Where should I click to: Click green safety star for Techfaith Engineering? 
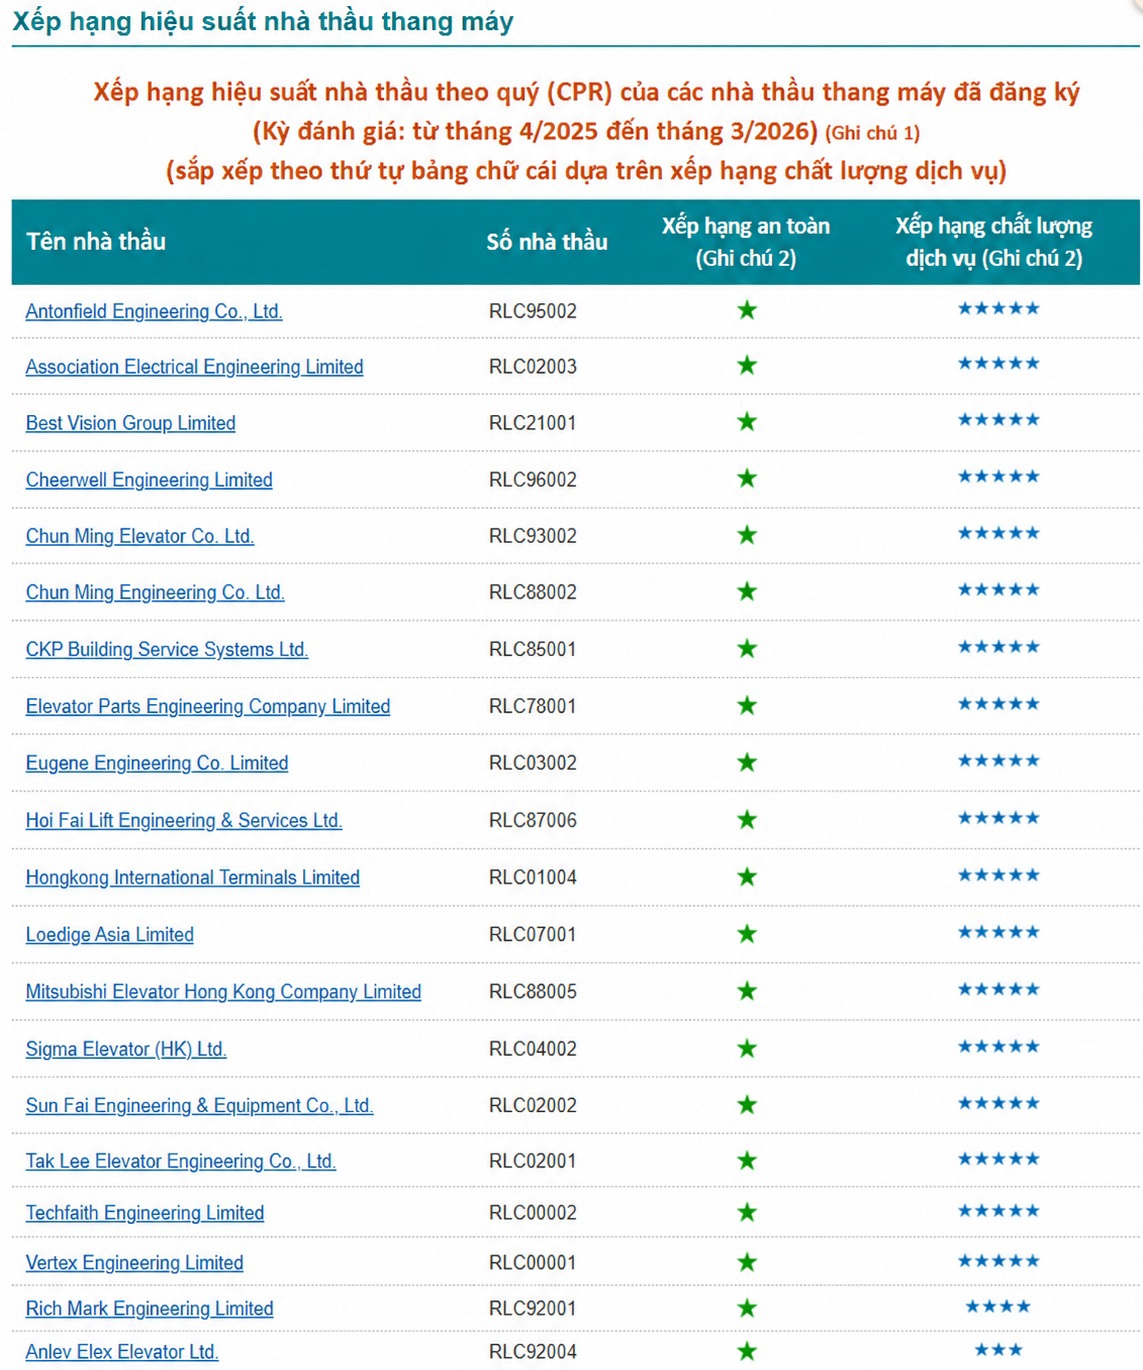[x=747, y=1212]
